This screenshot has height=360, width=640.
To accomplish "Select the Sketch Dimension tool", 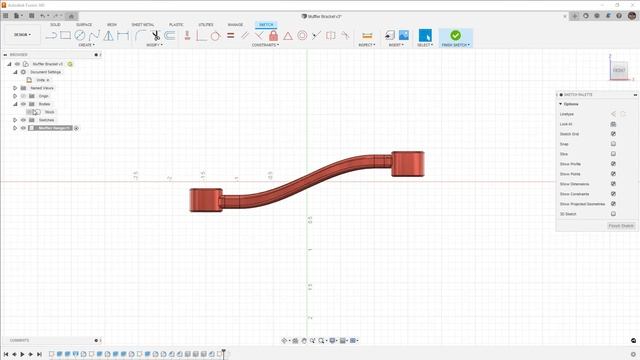I will pos(123,36).
